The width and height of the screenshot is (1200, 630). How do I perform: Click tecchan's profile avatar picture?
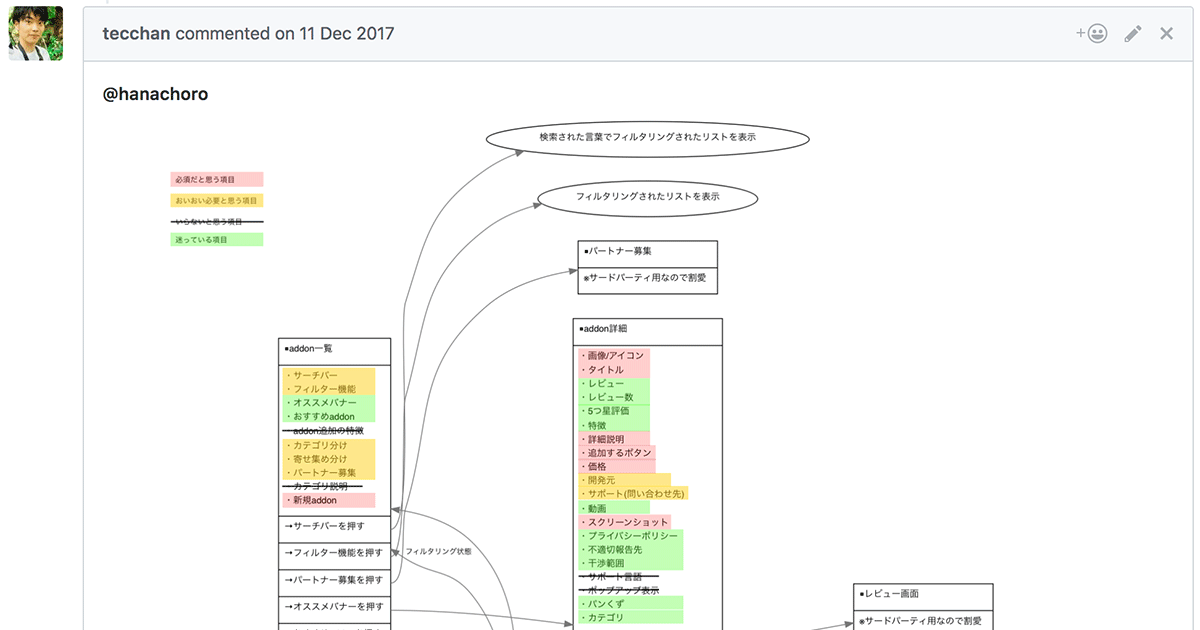tap(36, 34)
